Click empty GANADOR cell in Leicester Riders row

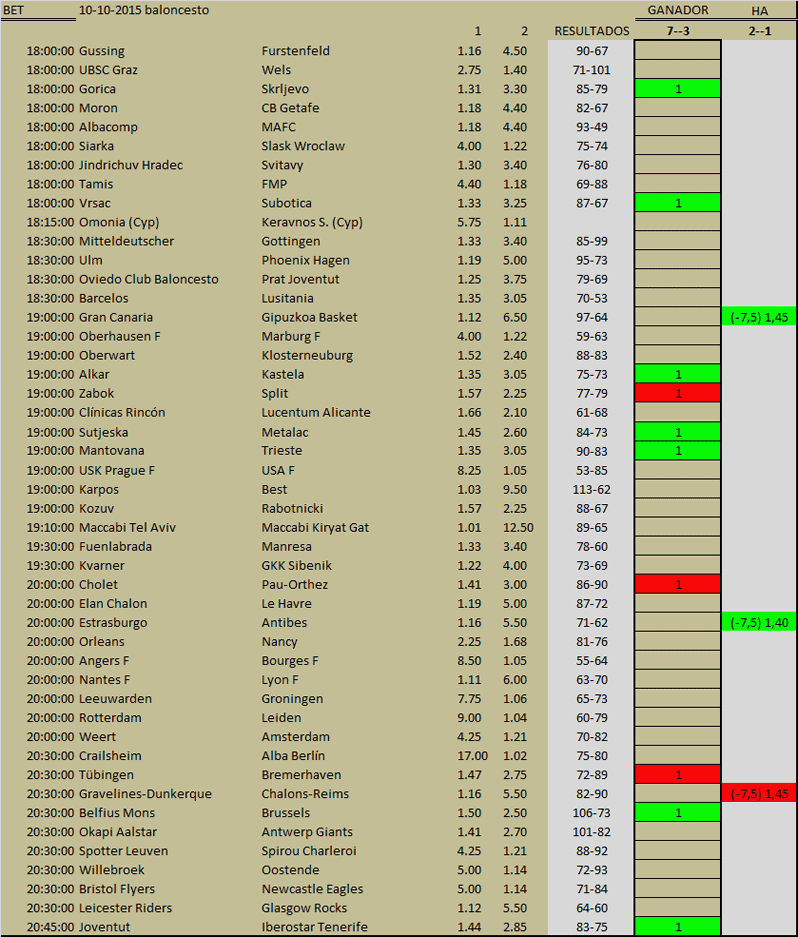coord(678,908)
